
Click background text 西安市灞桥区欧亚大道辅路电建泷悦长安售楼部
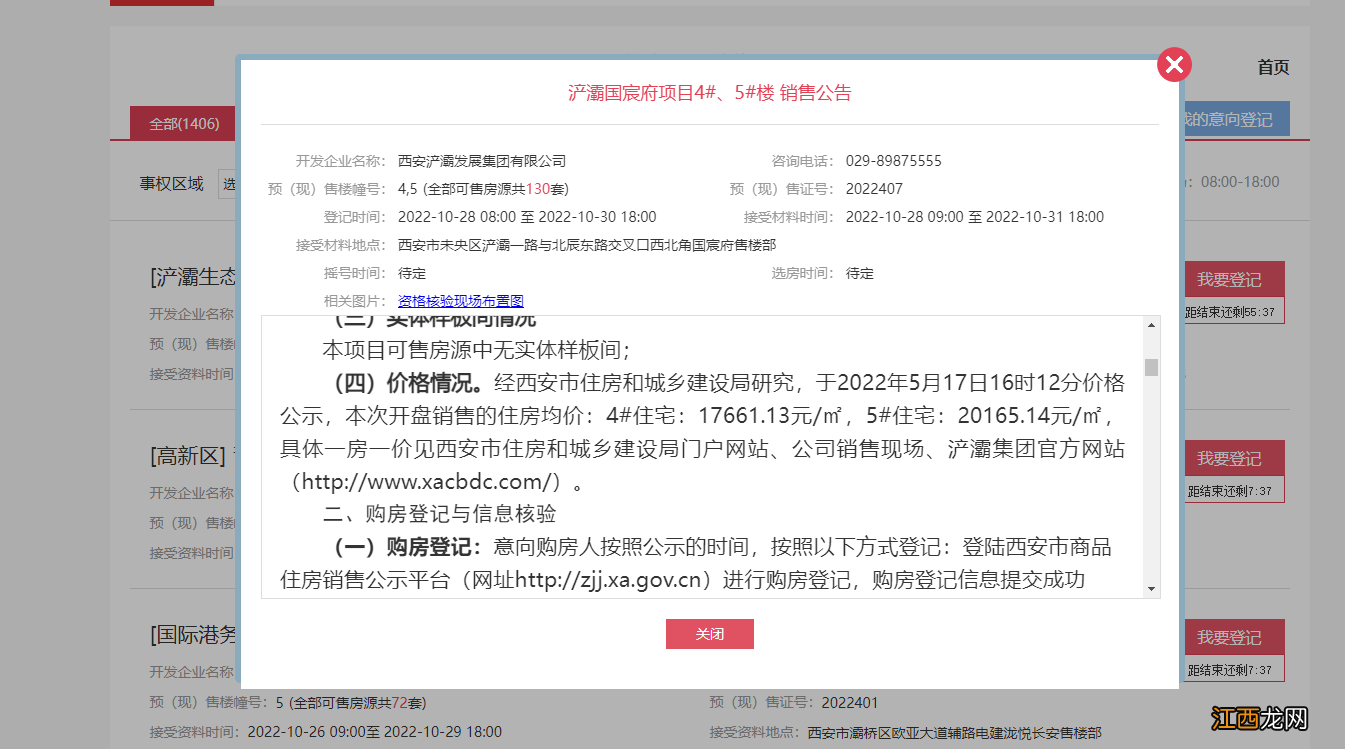(x=955, y=732)
